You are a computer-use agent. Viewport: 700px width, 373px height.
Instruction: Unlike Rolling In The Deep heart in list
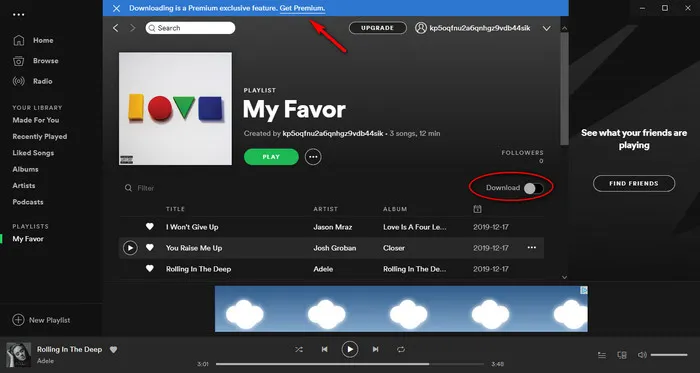pos(150,269)
